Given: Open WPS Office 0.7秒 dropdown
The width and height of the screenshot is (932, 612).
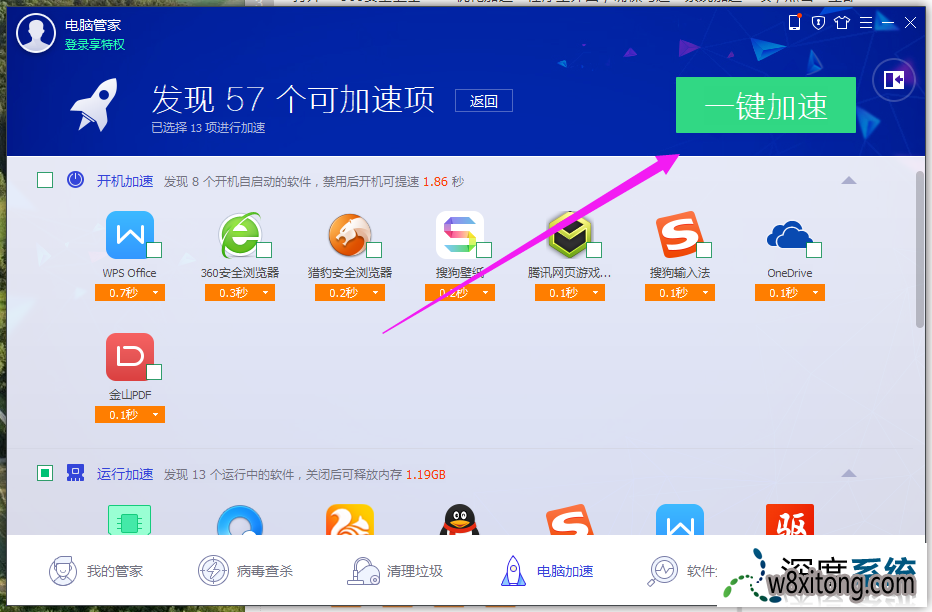Looking at the screenshot, I should 130,293.
